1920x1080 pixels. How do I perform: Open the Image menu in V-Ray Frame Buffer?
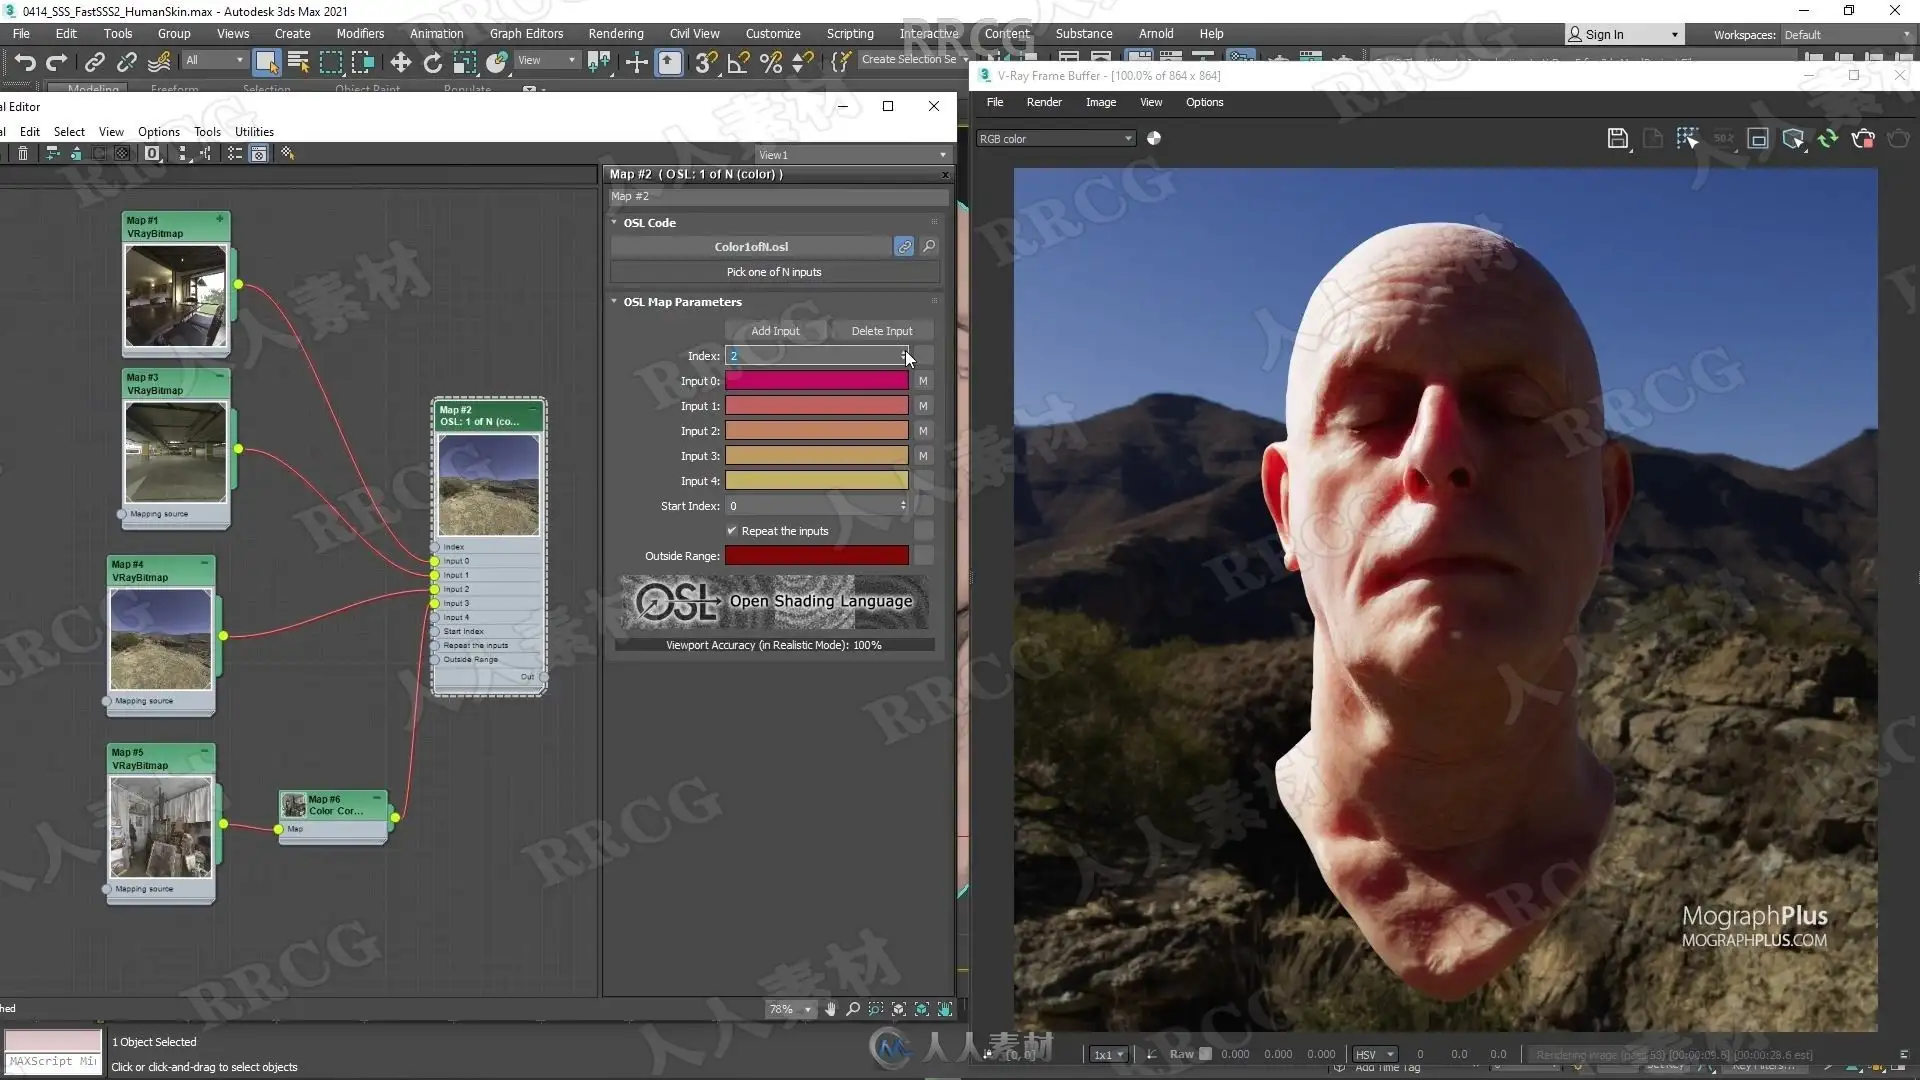[1101, 102]
